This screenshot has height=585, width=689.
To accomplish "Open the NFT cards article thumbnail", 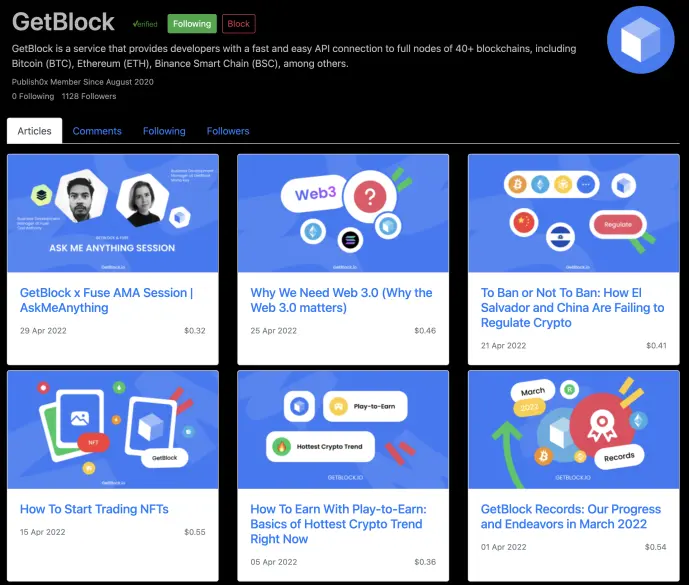I will [x=113, y=429].
